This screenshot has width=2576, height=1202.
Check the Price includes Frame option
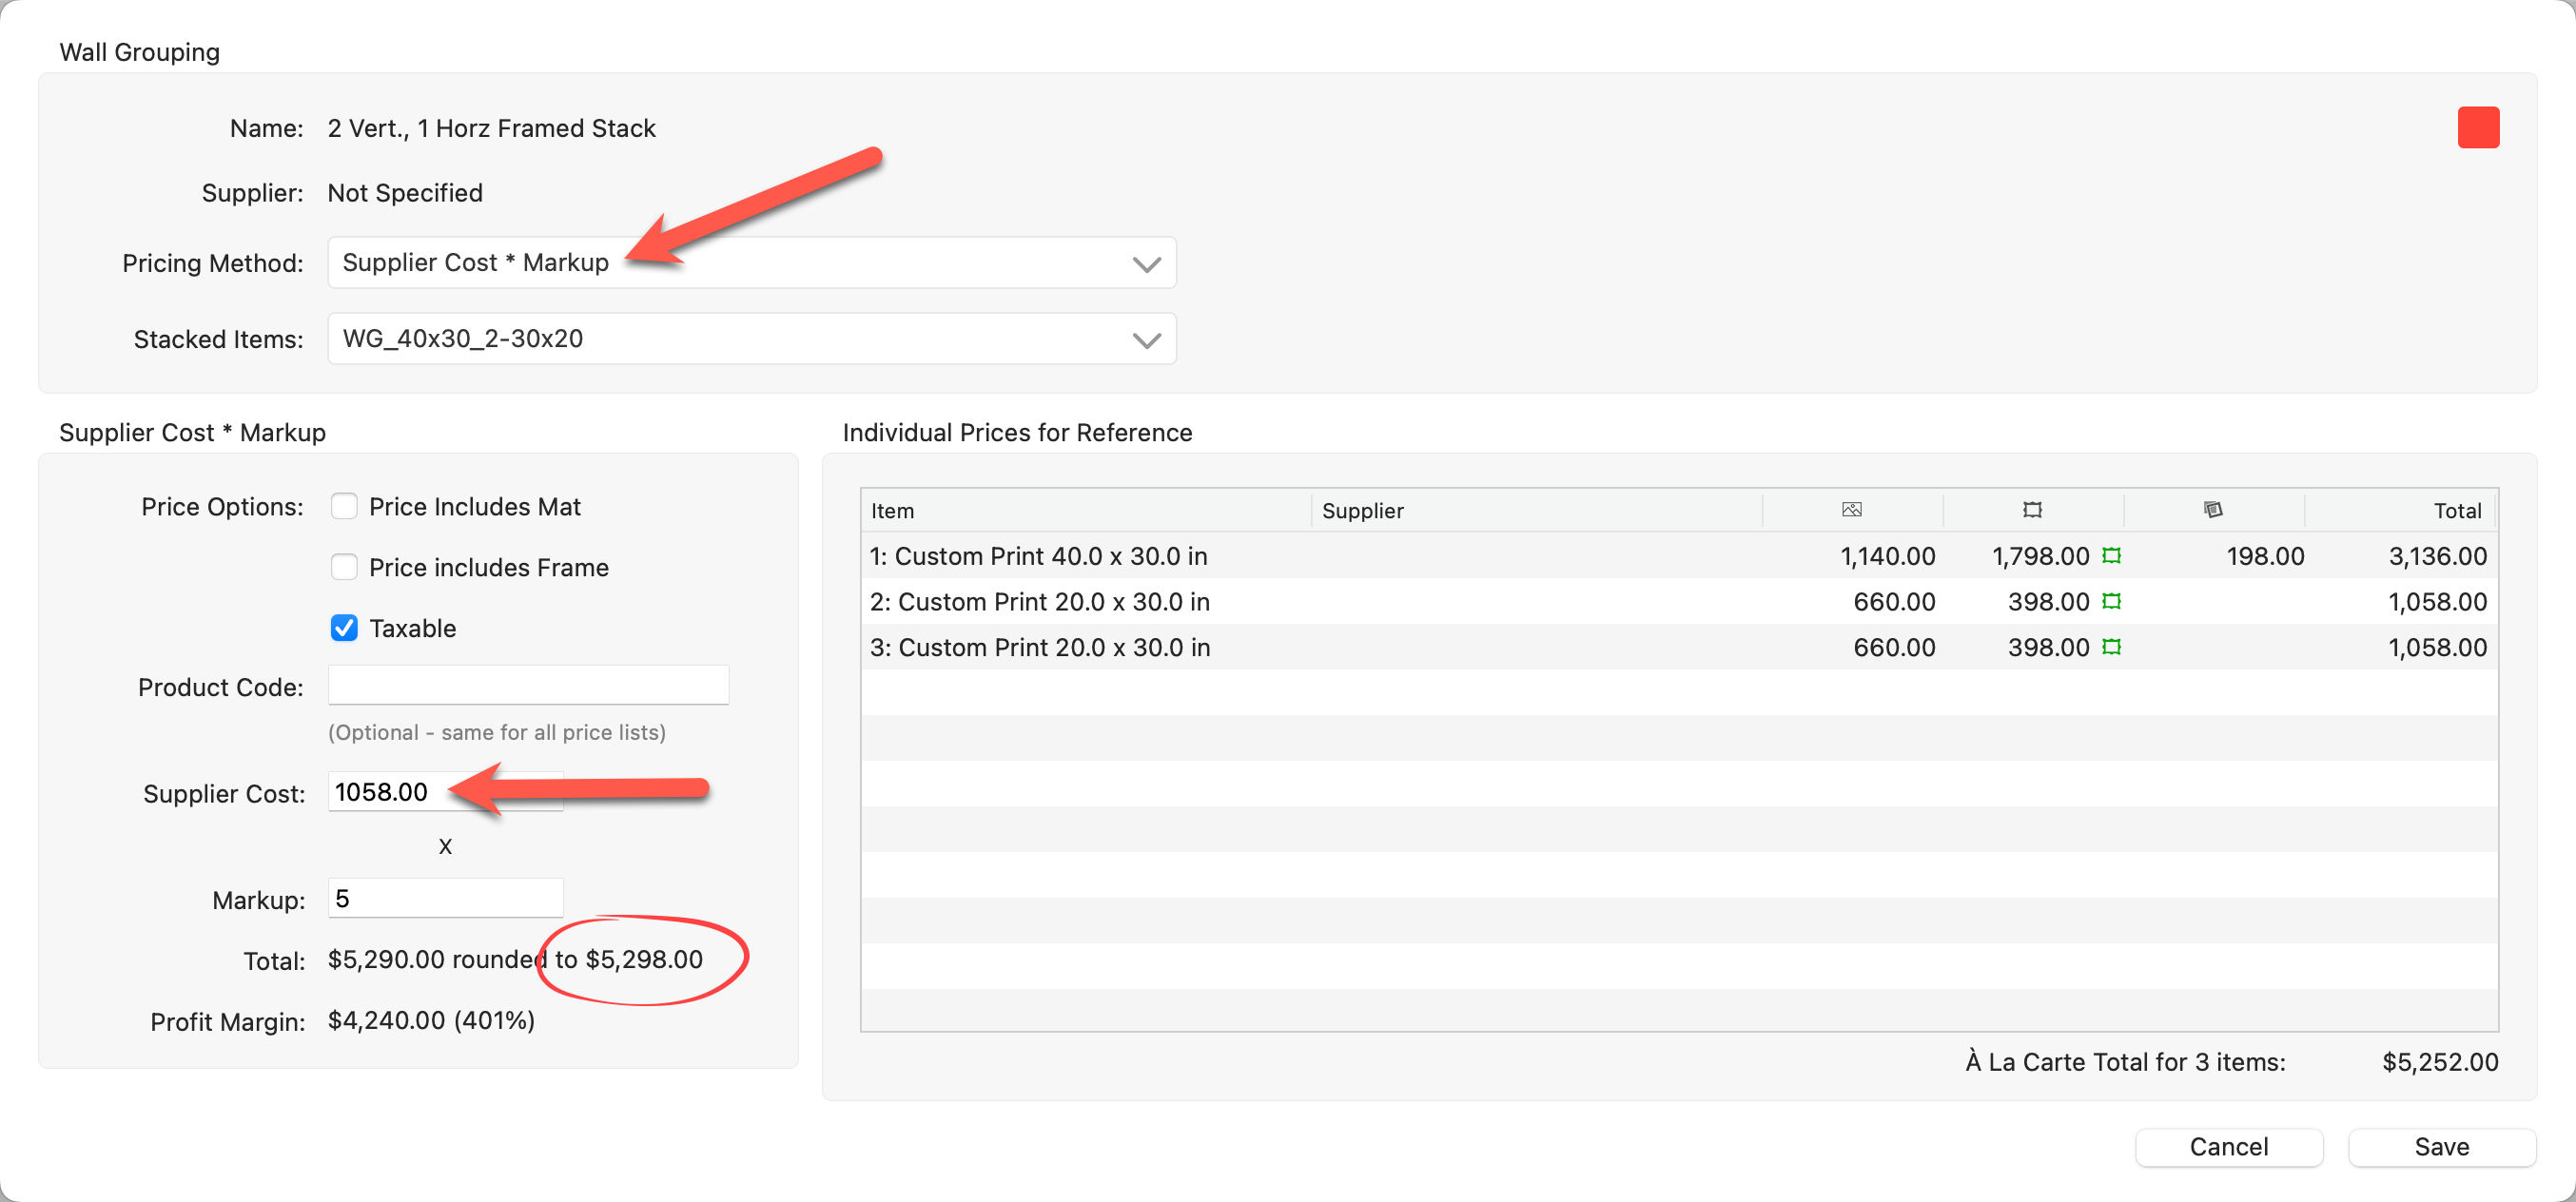point(344,568)
